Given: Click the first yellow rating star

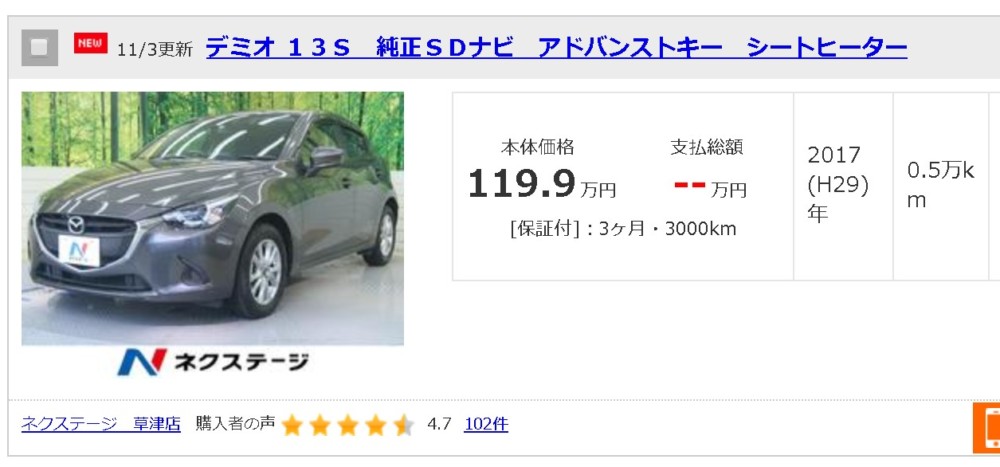Looking at the screenshot, I should click(291, 425).
